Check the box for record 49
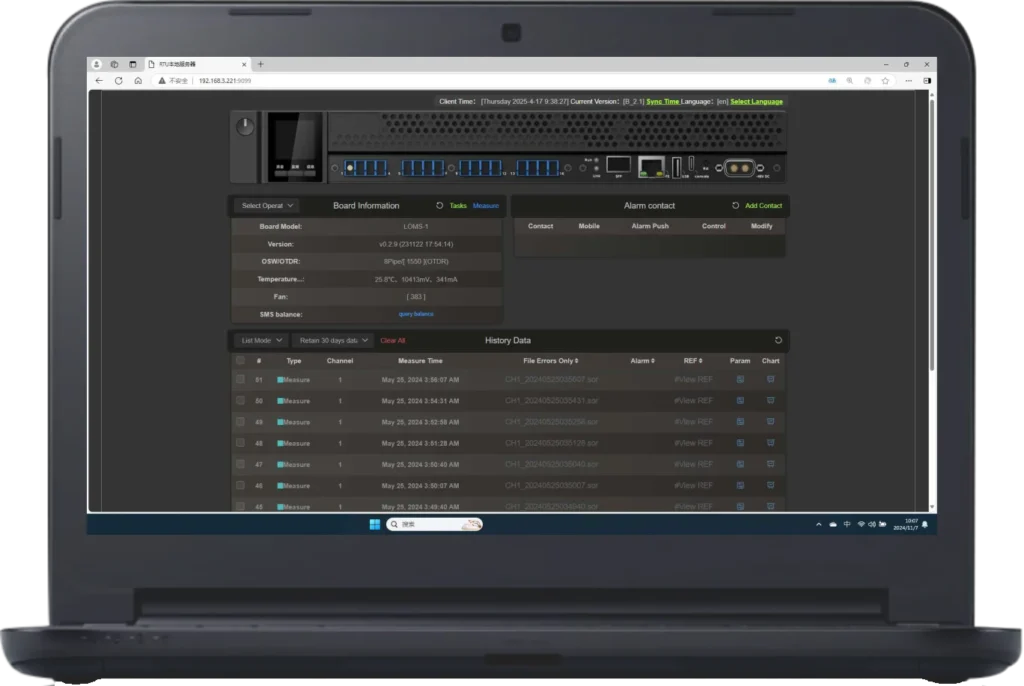Viewport: 1024px width, 686px height. (x=240, y=422)
